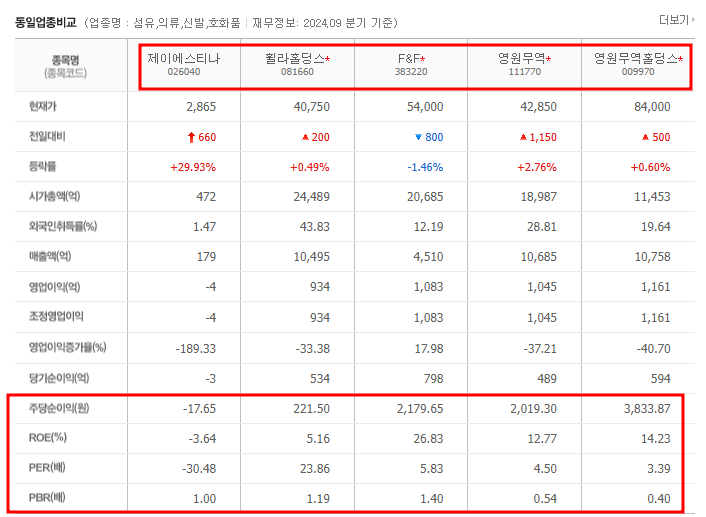Open the 영원무역 111770 stock link
Image resolution: width=706 pixels, height=517 pixels.
[521, 59]
